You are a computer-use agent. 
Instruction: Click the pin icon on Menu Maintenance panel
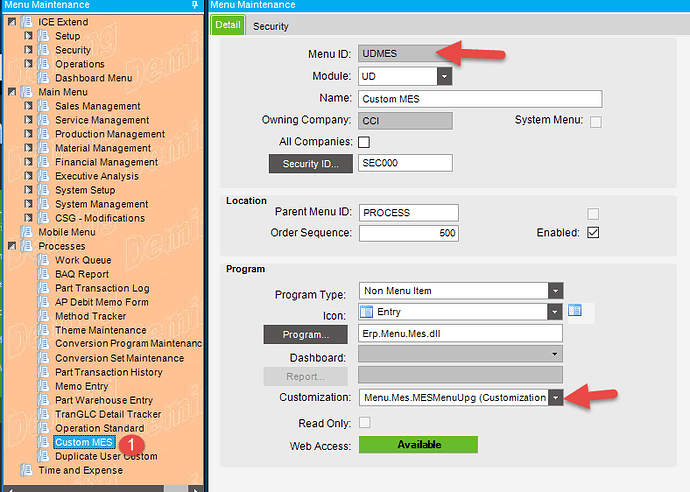[x=195, y=5]
